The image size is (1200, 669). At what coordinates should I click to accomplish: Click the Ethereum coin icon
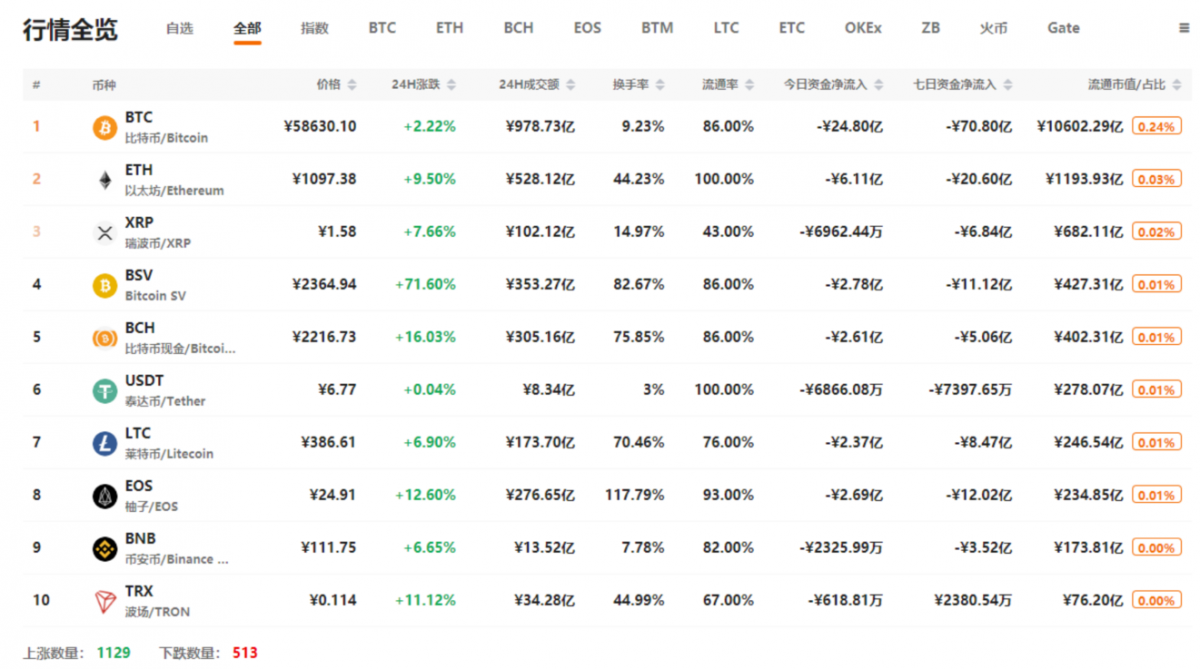(105, 180)
